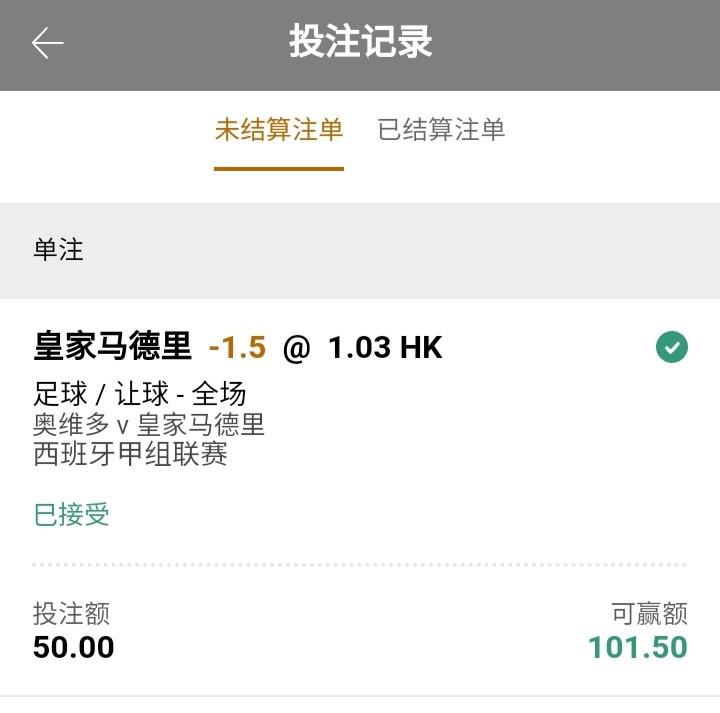The width and height of the screenshot is (720, 713).
Task: Click the 足球 / 让球 - 全场 line
Action: pos(140,394)
